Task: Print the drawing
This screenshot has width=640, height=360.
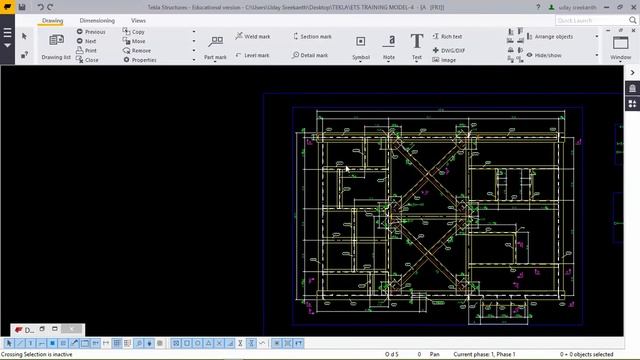Action: click(x=87, y=51)
